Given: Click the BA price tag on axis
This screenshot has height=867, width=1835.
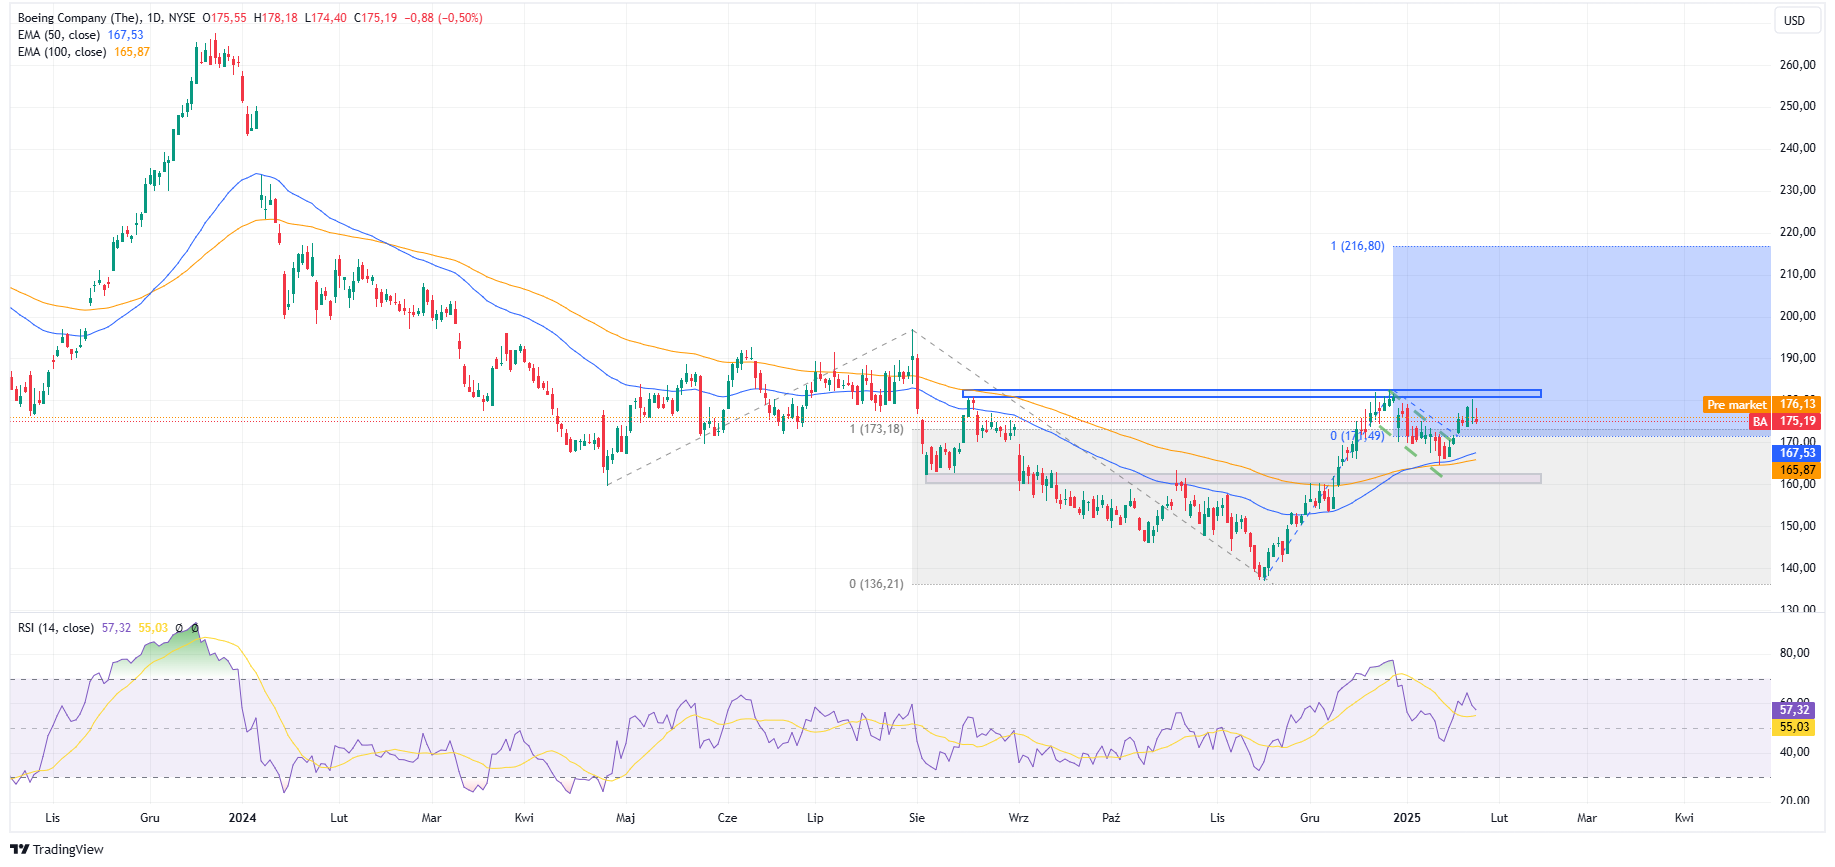Looking at the screenshot, I should [1760, 422].
